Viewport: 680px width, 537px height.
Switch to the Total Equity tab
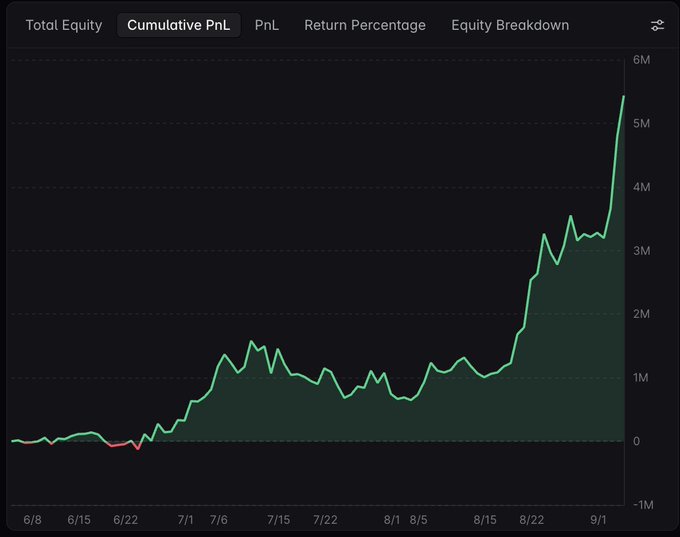[64, 25]
